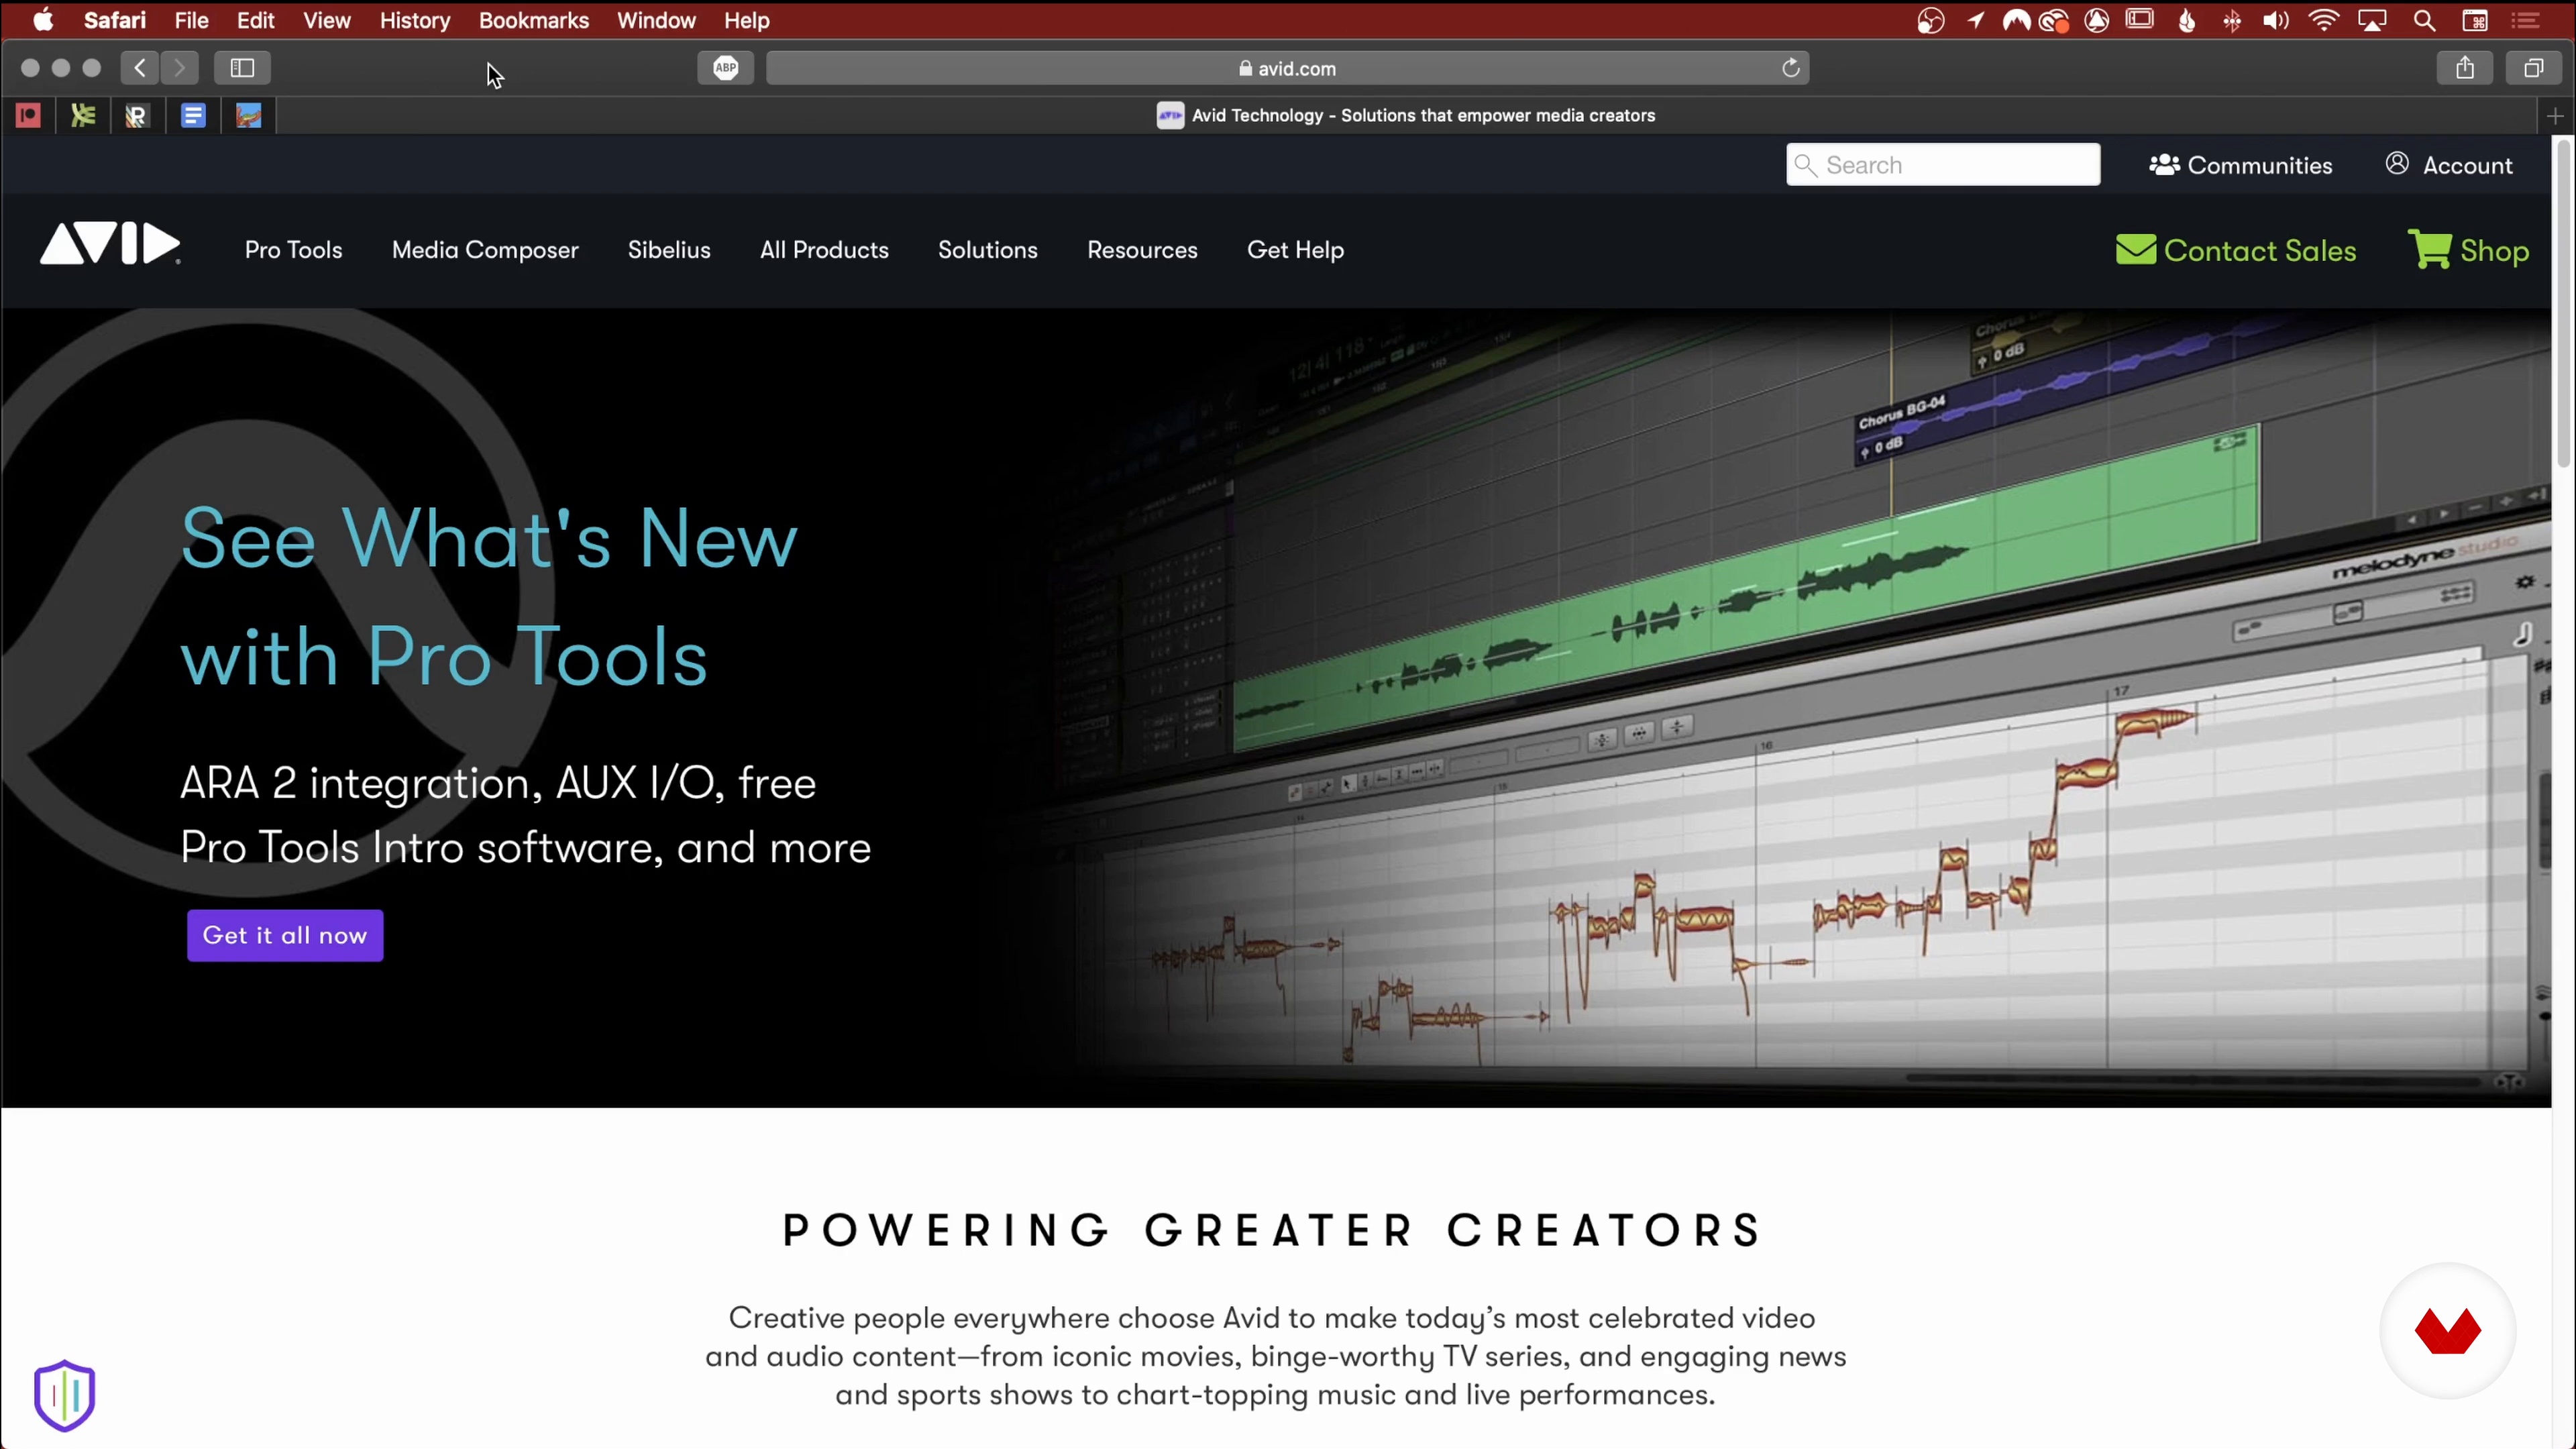The image size is (2576, 1449).
Task: Click the command-key window menu bar icon
Action: [x=2475, y=20]
